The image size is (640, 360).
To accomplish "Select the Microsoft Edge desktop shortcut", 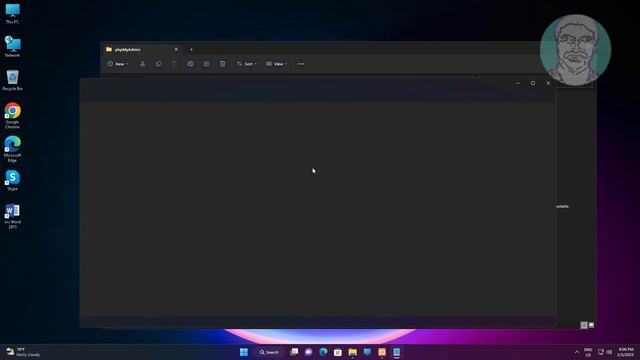I will tap(12, 149).
